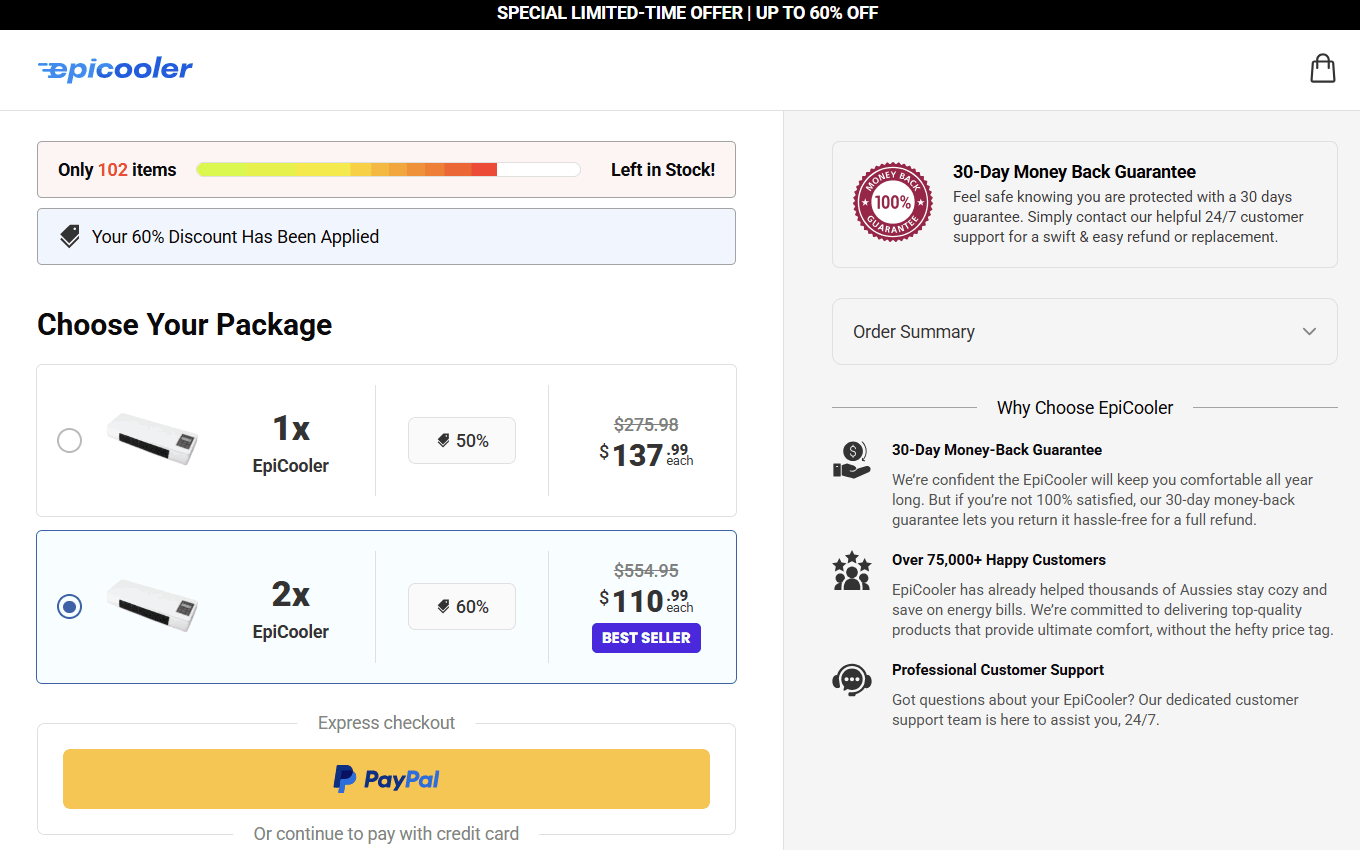
Task: Click the 60% discount tag badge
Action: 462,607
